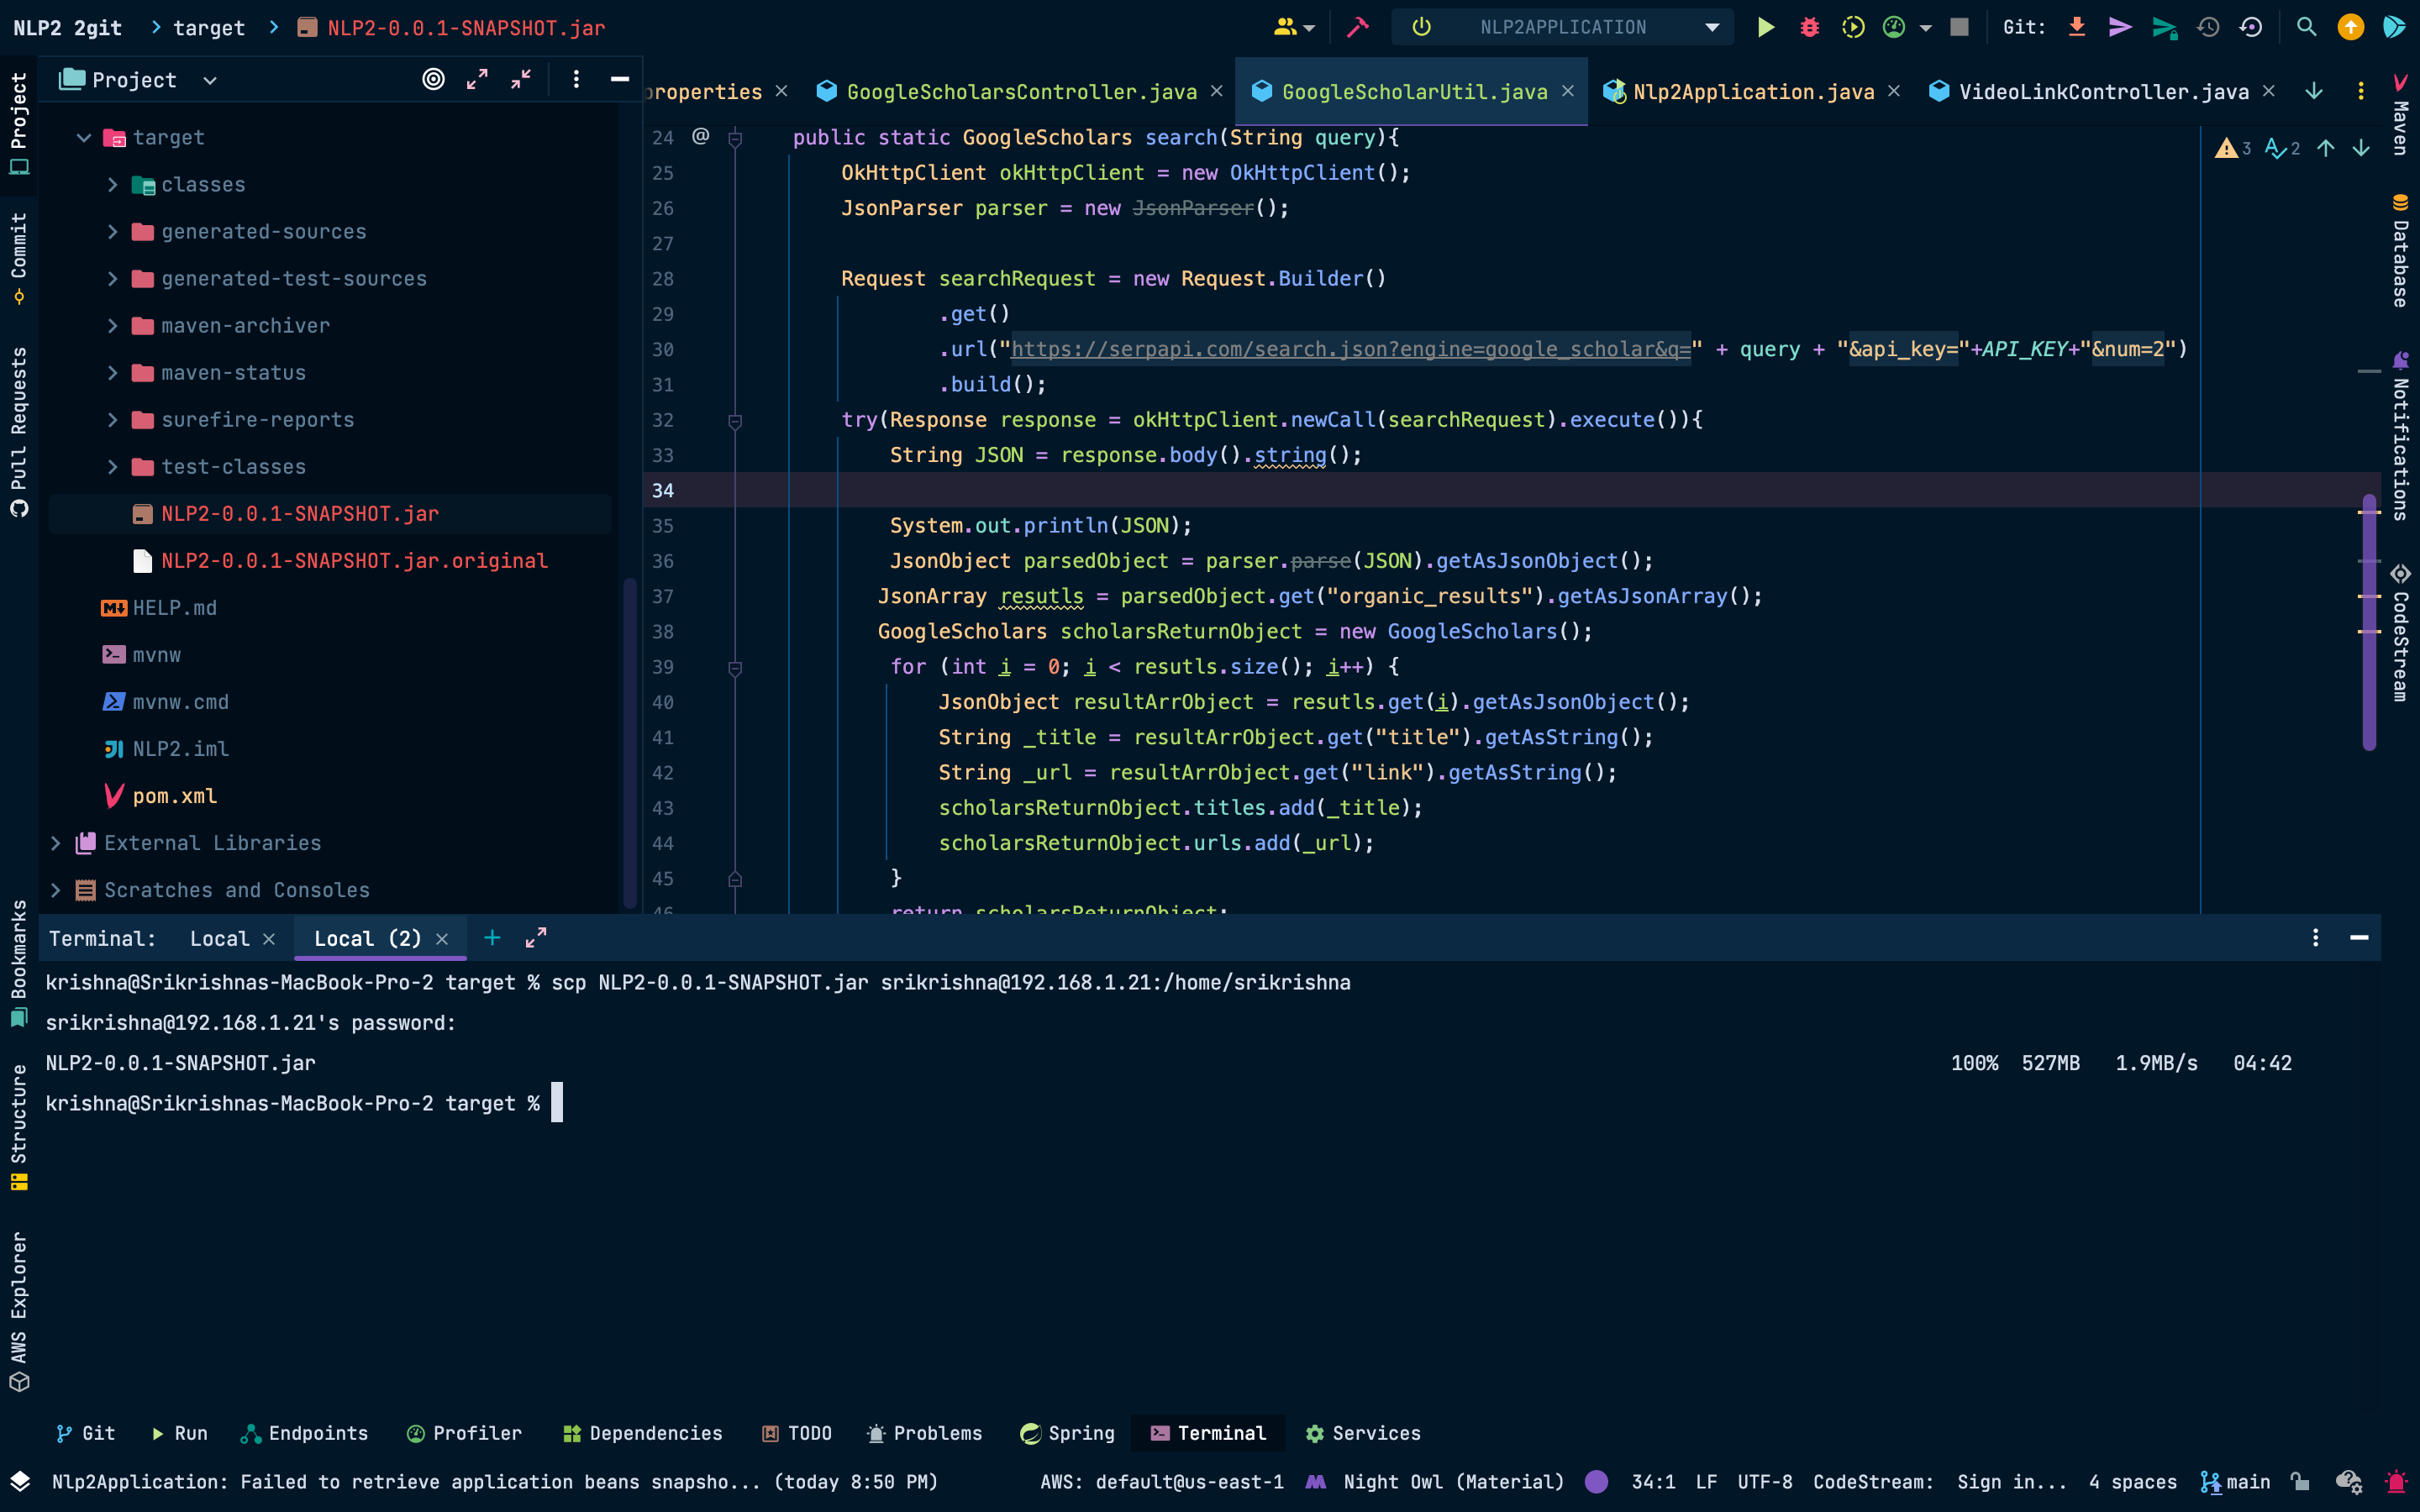Open pom.xml in project tree
This screenshot has width=2420, height=1512.
[174, 796]
